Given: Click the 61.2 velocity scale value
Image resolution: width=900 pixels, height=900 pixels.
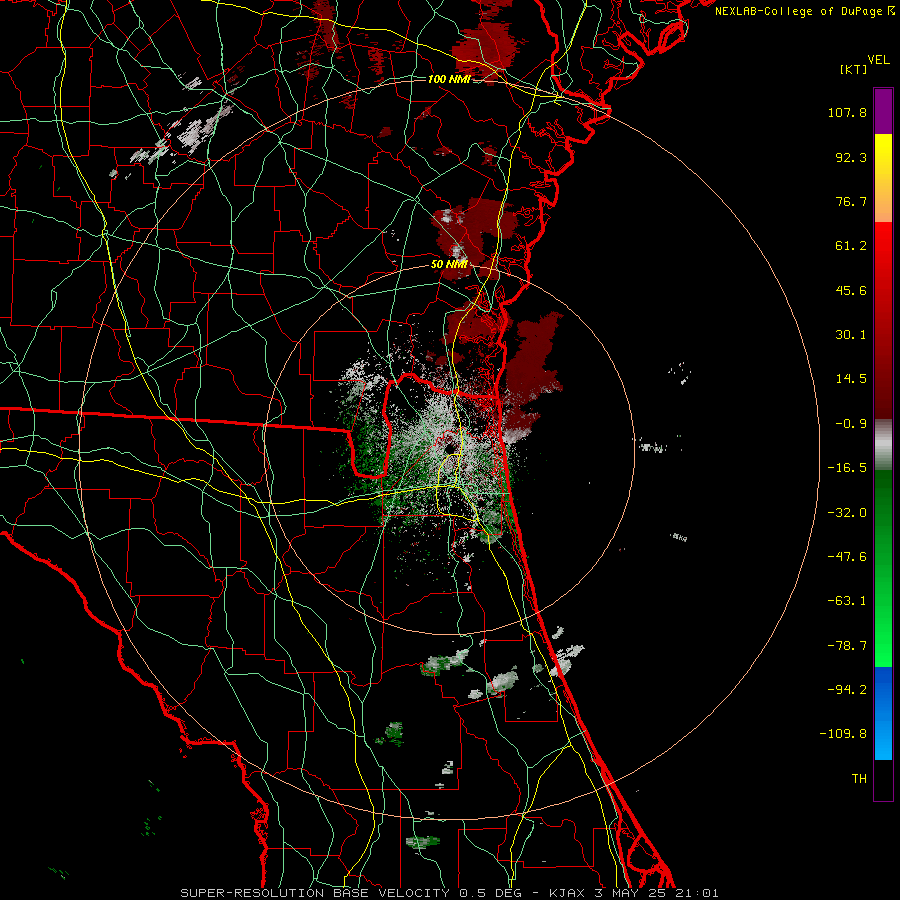Looking at the screenshot, I should coord(851,246).
